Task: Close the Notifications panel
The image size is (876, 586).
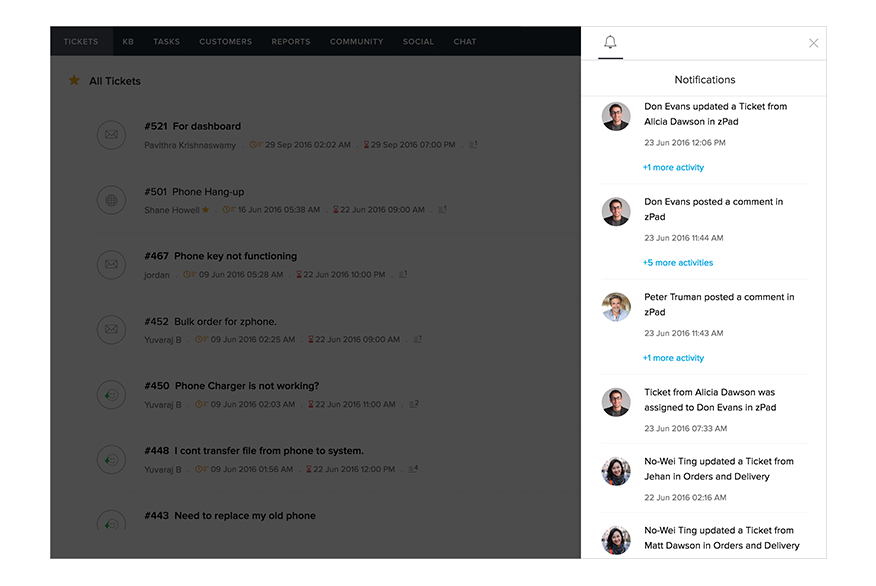Action: [x=813, y=43]
